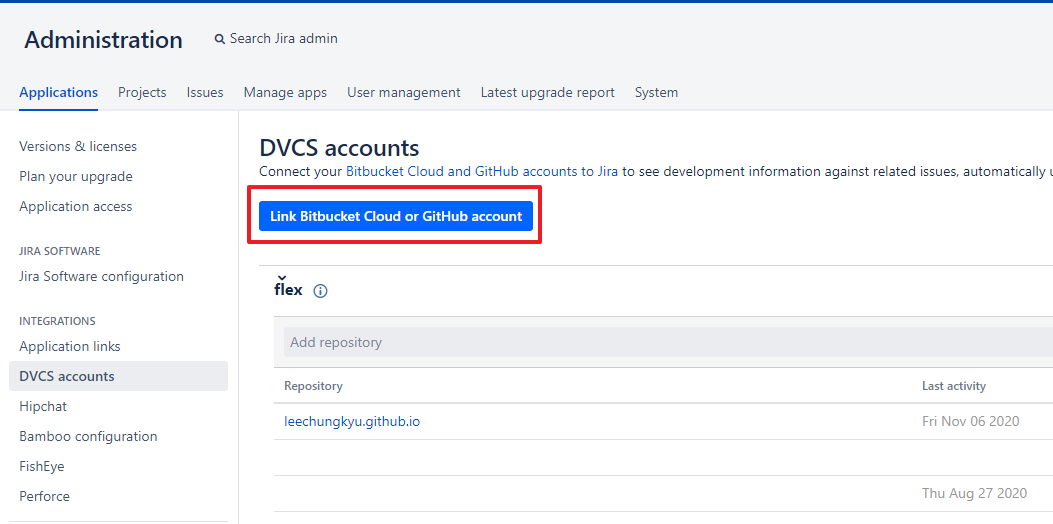Select the Fri Nov 06 2020 date
The height and width of the screenshot is (524, 1053).
970,422
